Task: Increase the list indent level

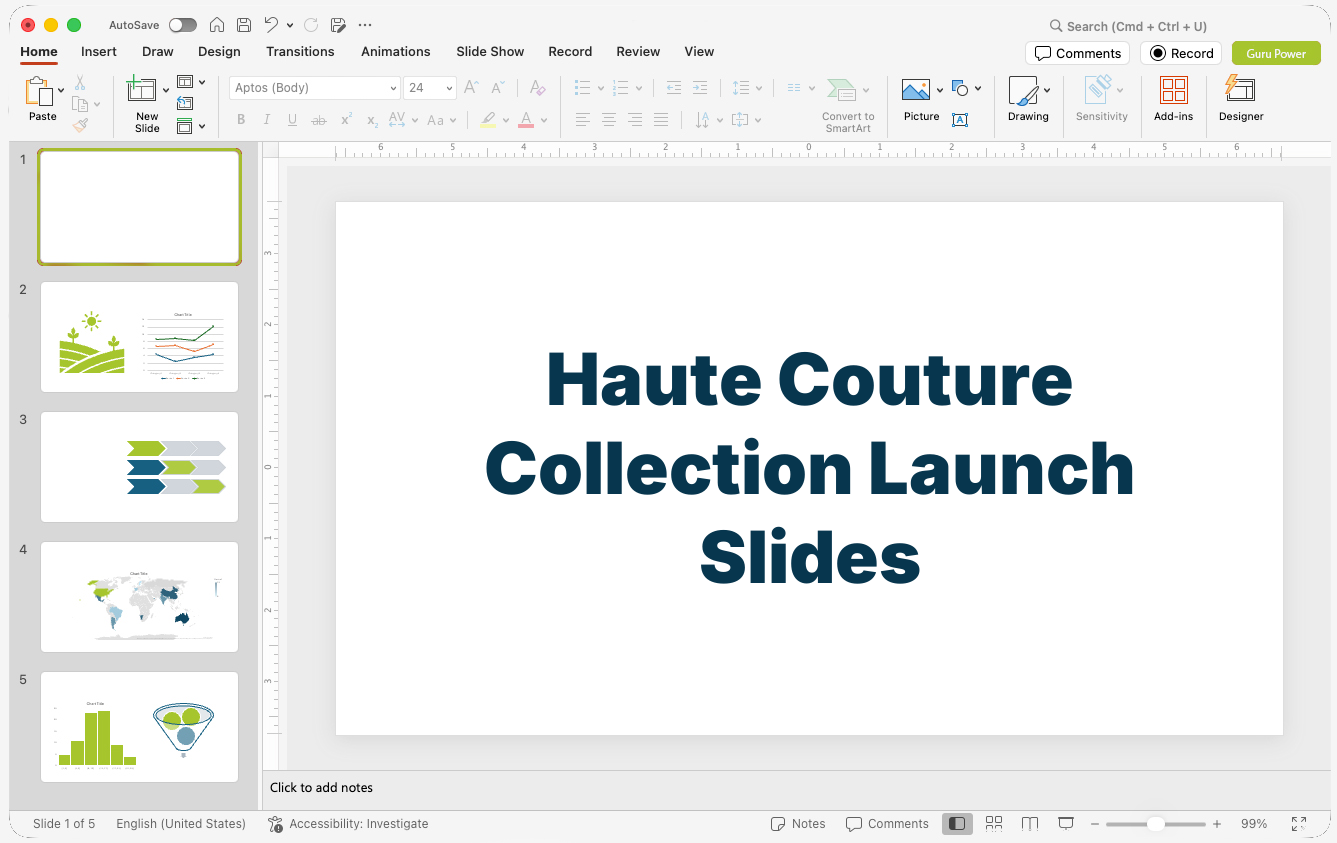Action: click(700, 88)
